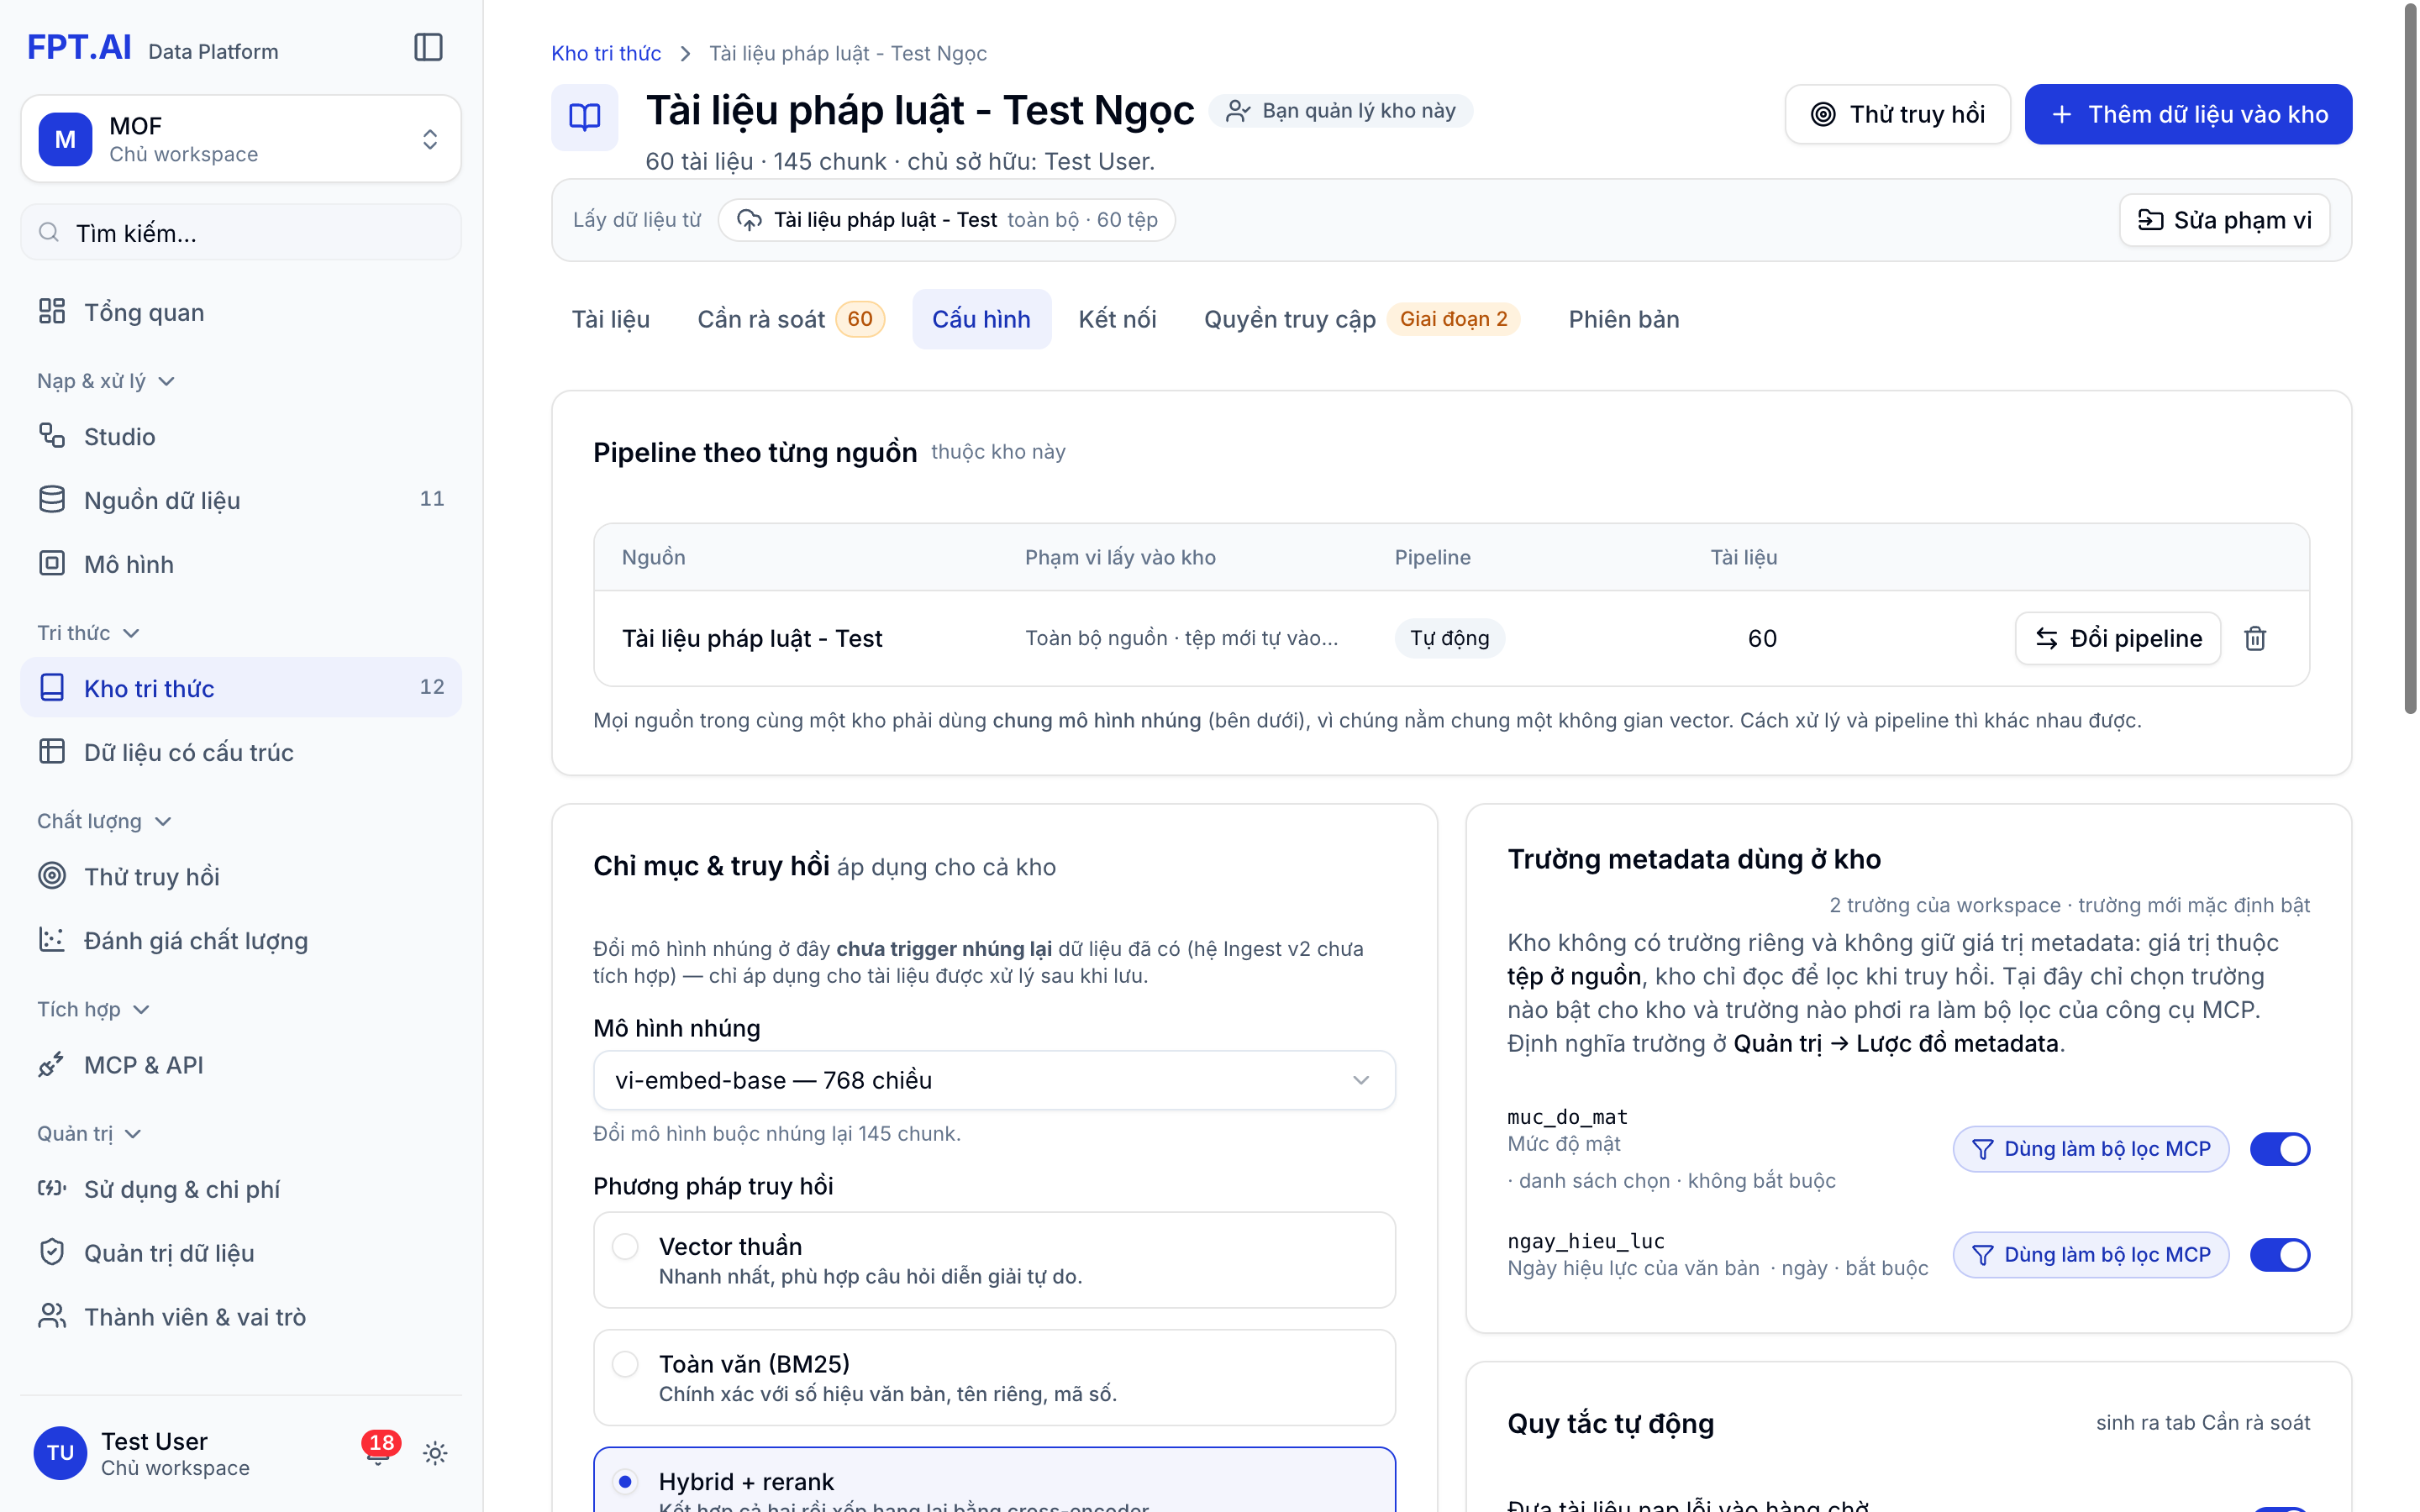Select Toàn văn (BM25) retrieval method
The image size is (2420, 1512).
[x=994, y=1377]
